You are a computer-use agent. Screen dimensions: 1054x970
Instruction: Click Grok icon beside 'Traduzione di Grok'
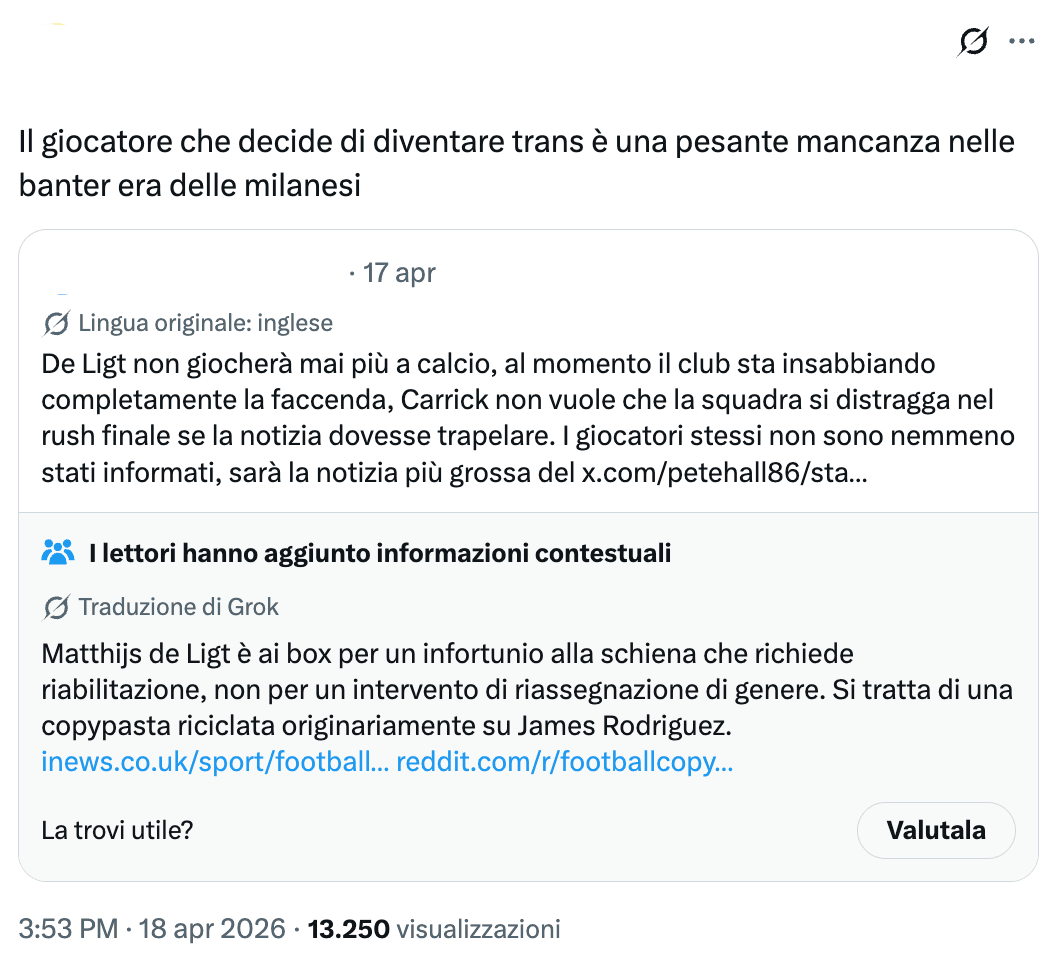[57, 607]
